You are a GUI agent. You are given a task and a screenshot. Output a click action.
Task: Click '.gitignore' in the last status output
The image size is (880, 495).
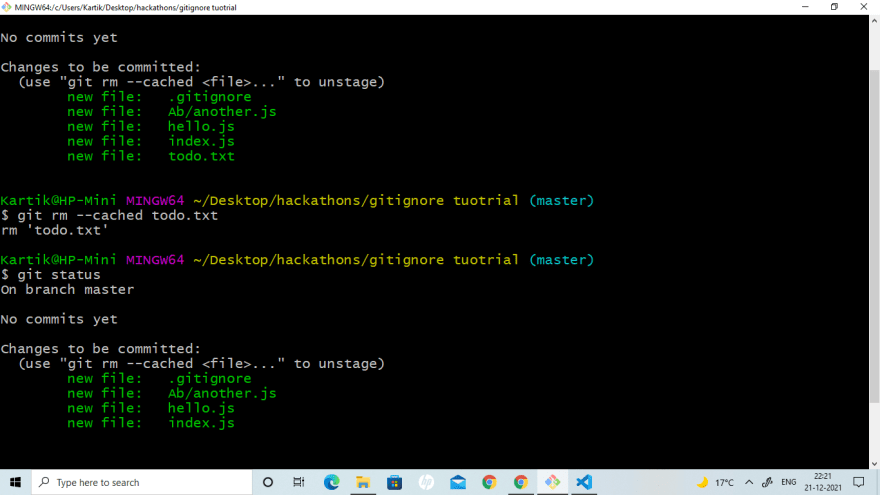pos(210,379)
